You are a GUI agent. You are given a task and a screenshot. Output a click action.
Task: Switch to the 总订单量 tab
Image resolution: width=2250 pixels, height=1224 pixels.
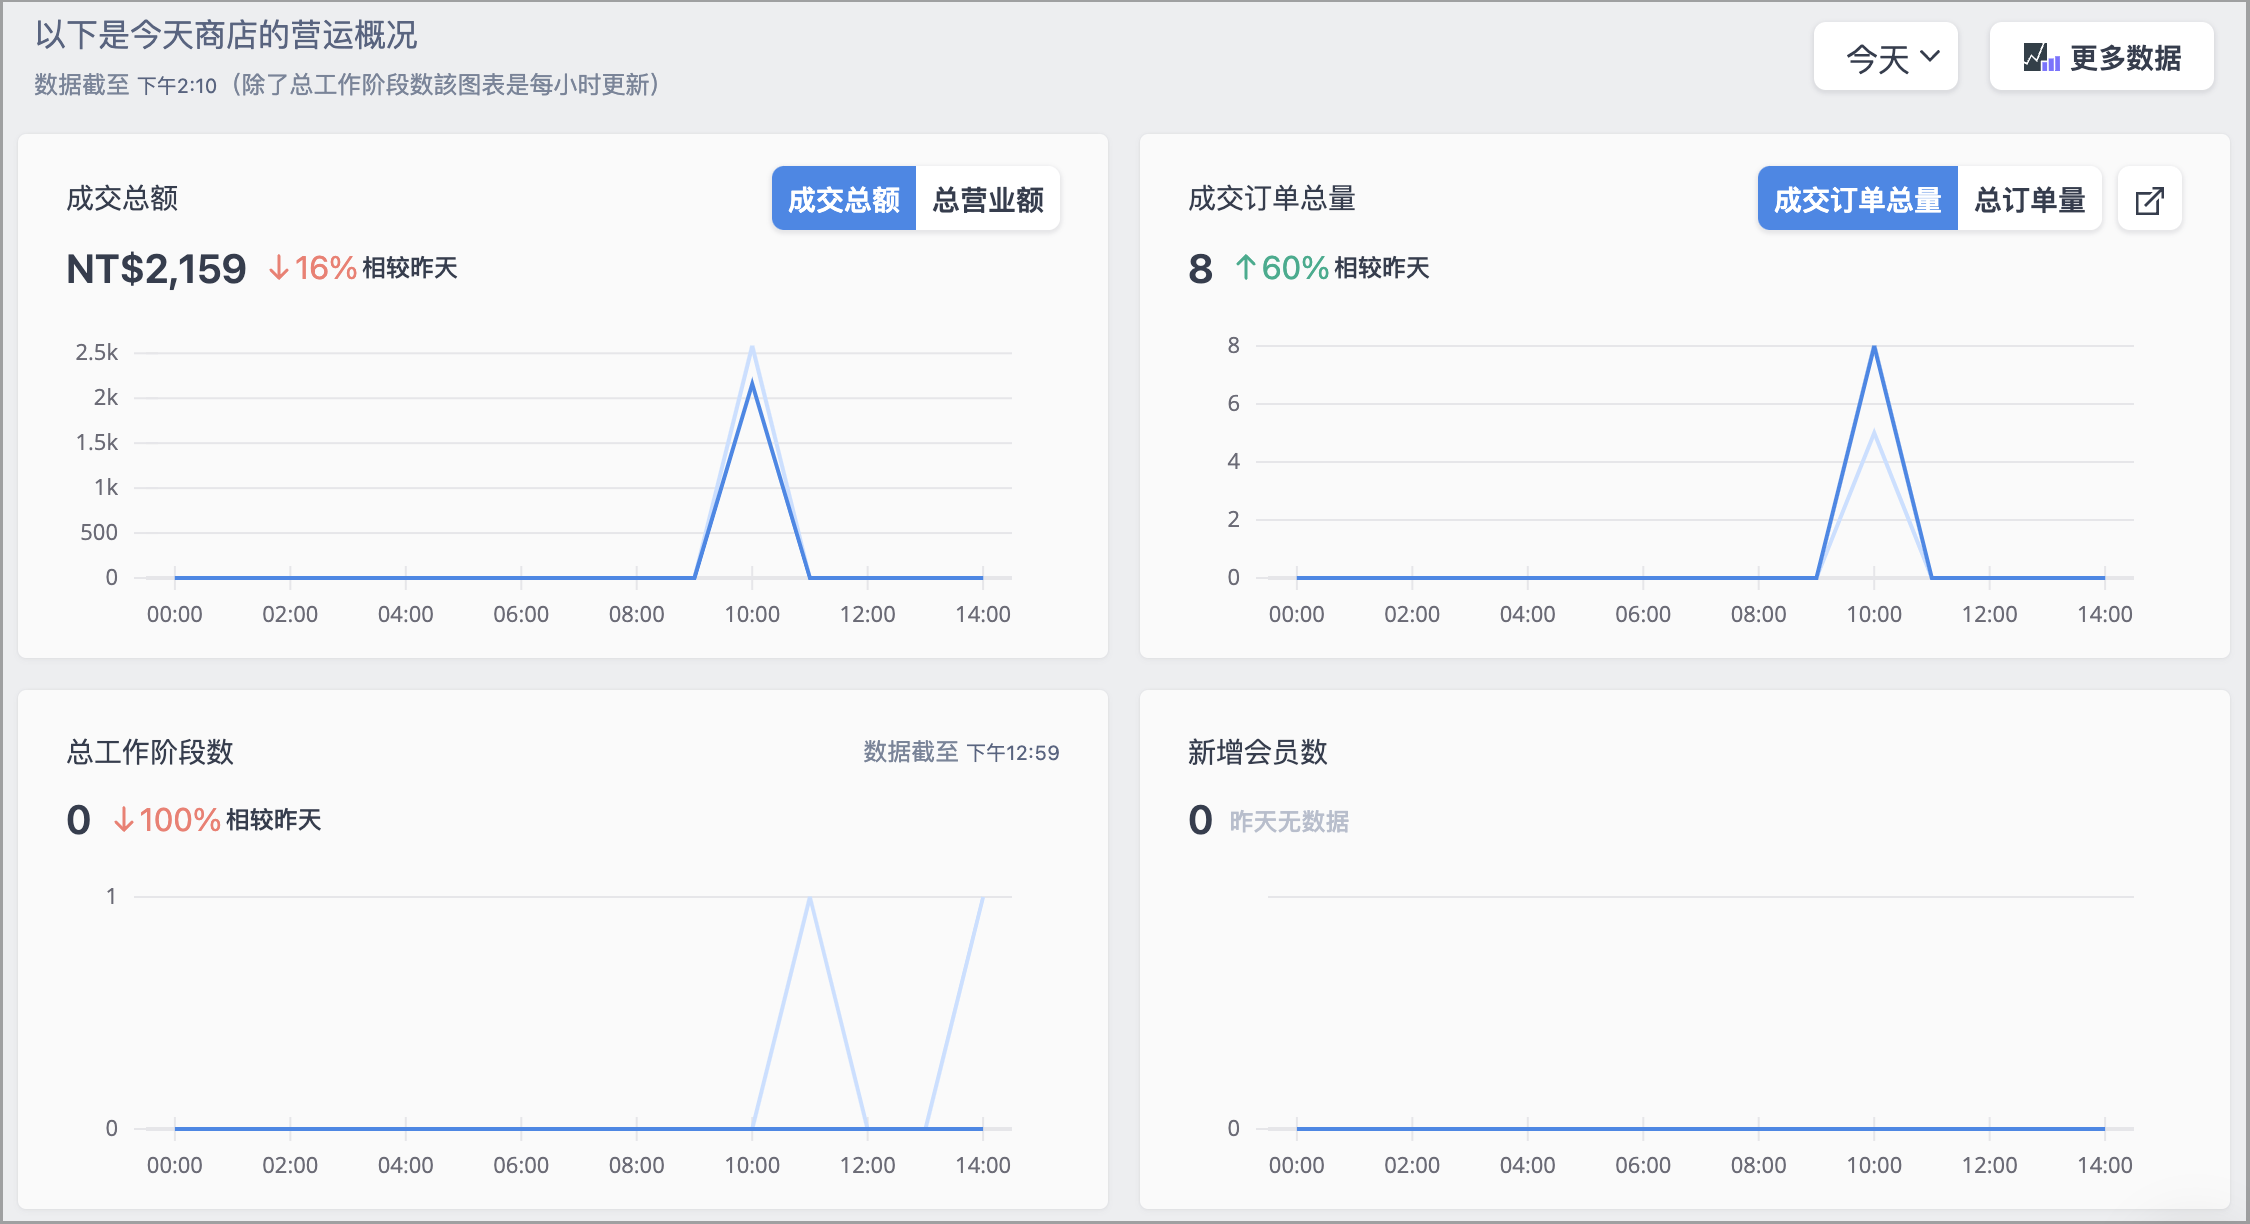(2030, 199)
